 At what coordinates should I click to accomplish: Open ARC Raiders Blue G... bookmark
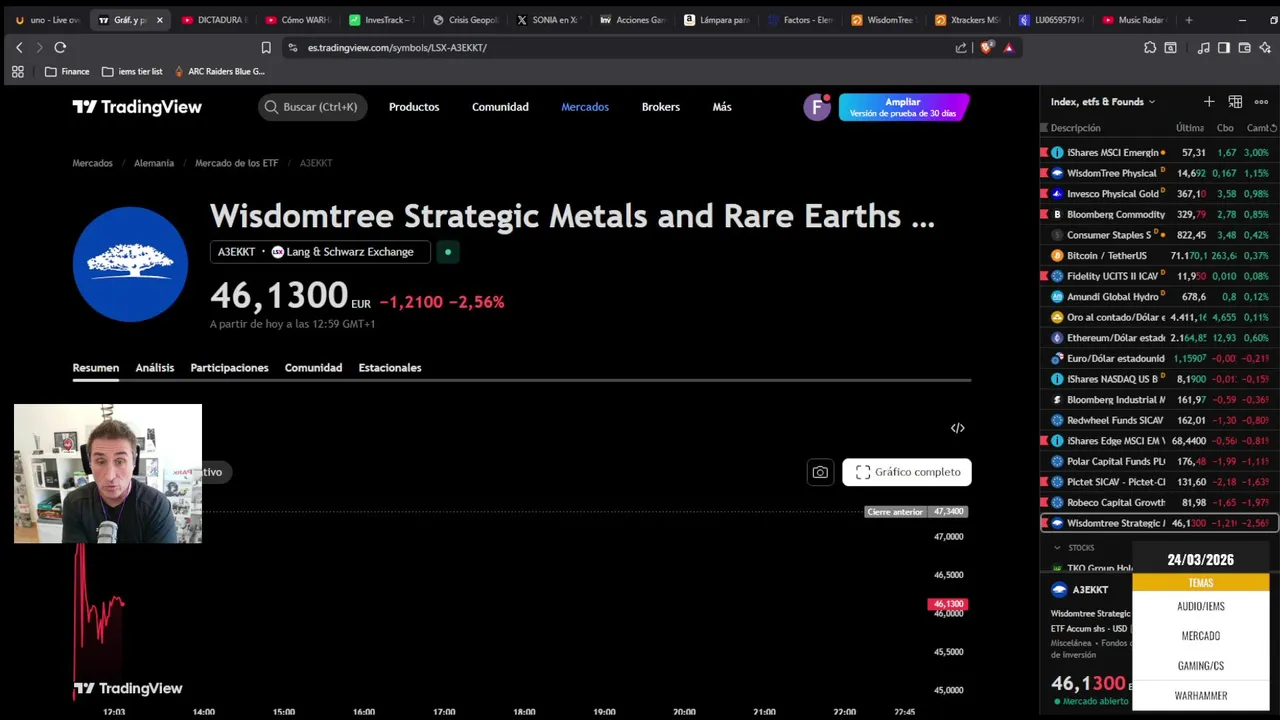(219, 72)
